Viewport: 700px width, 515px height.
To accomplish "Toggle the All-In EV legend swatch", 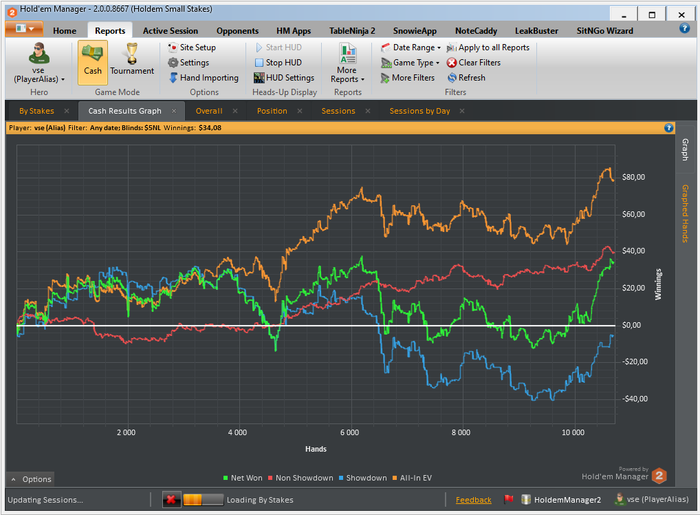I will (395, 478).
